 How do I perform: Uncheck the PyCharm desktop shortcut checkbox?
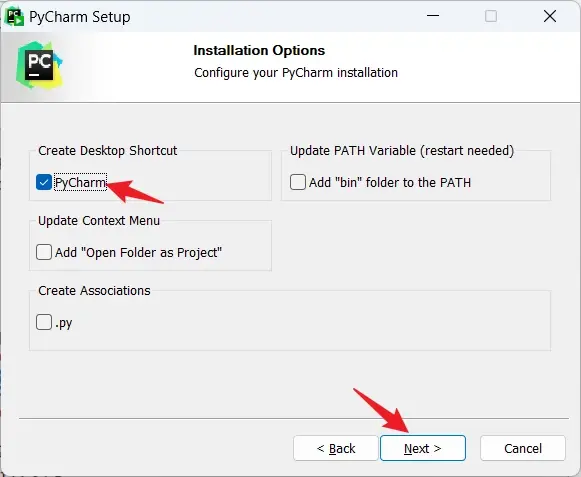44,182
